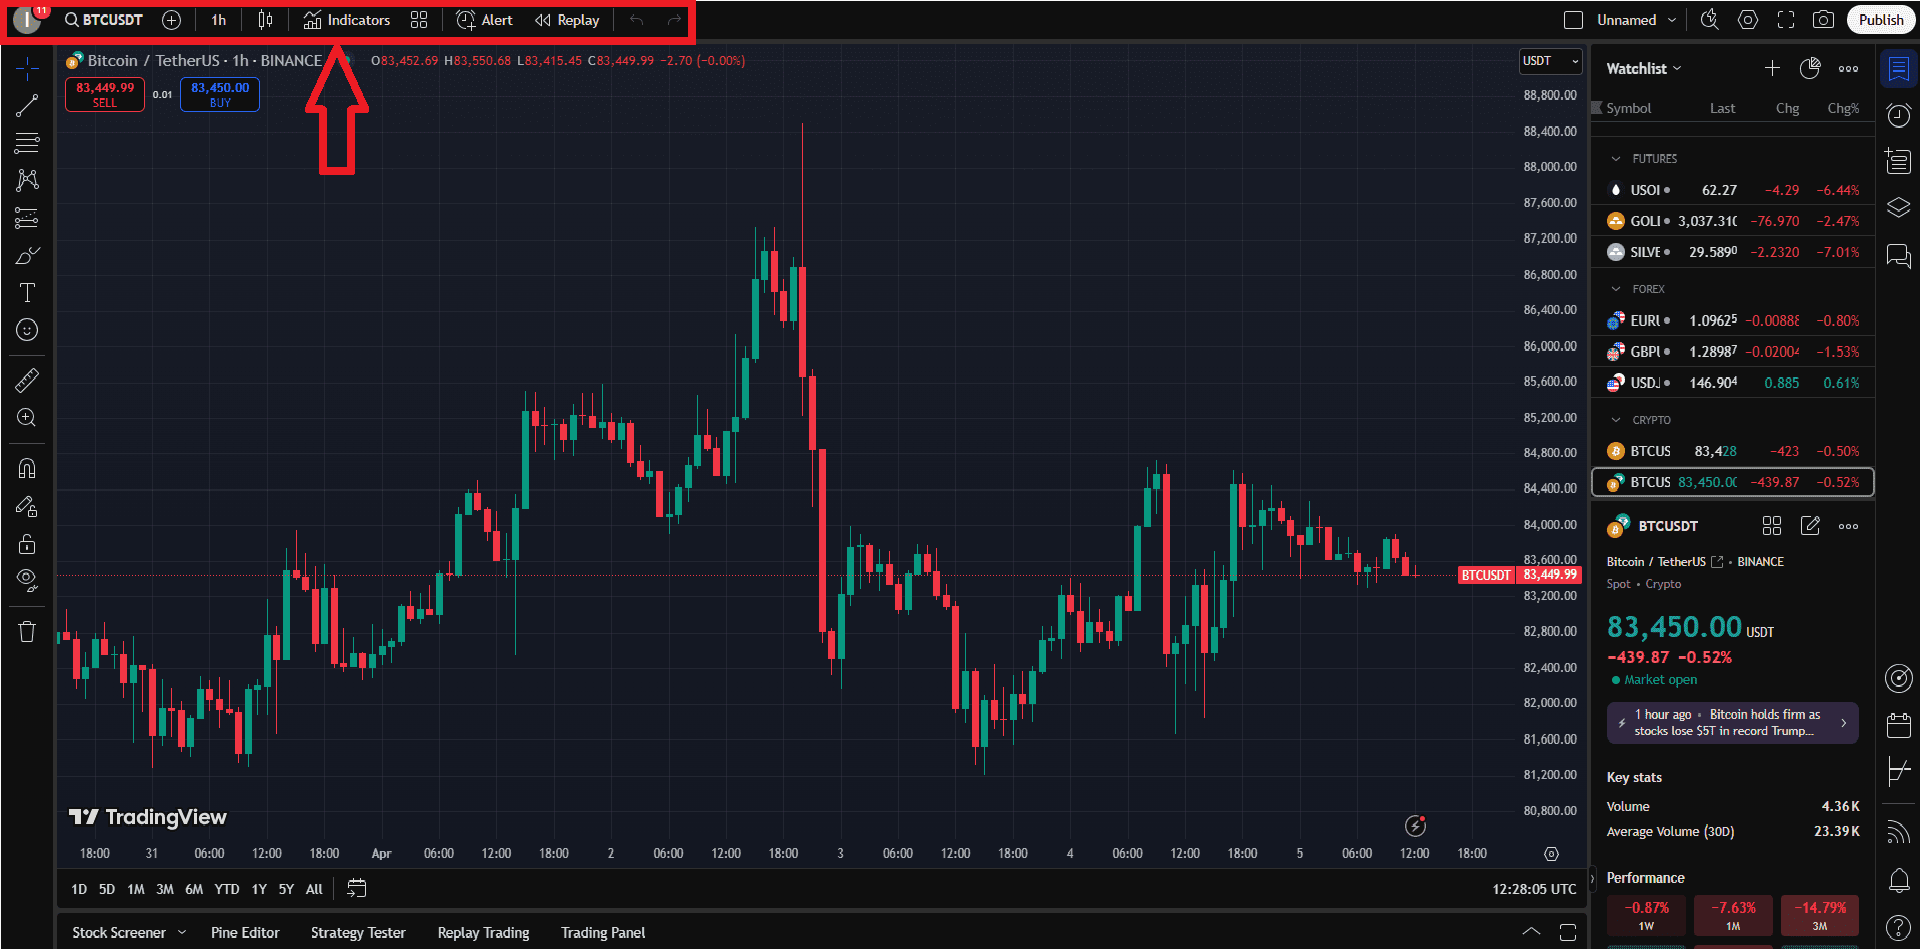Collapse the FOREX watchlist section
The image size is (1920, 949).
tap(1616, 289)
